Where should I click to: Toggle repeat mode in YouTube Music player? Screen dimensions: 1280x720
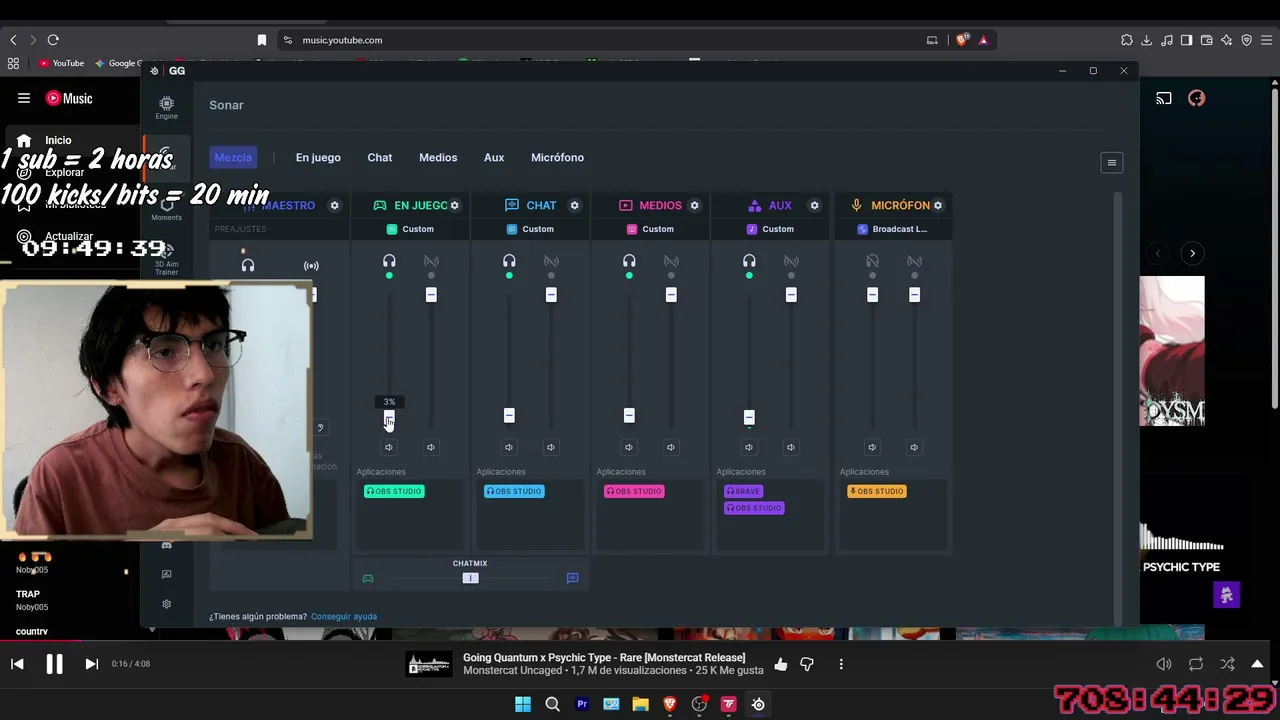1196,664
